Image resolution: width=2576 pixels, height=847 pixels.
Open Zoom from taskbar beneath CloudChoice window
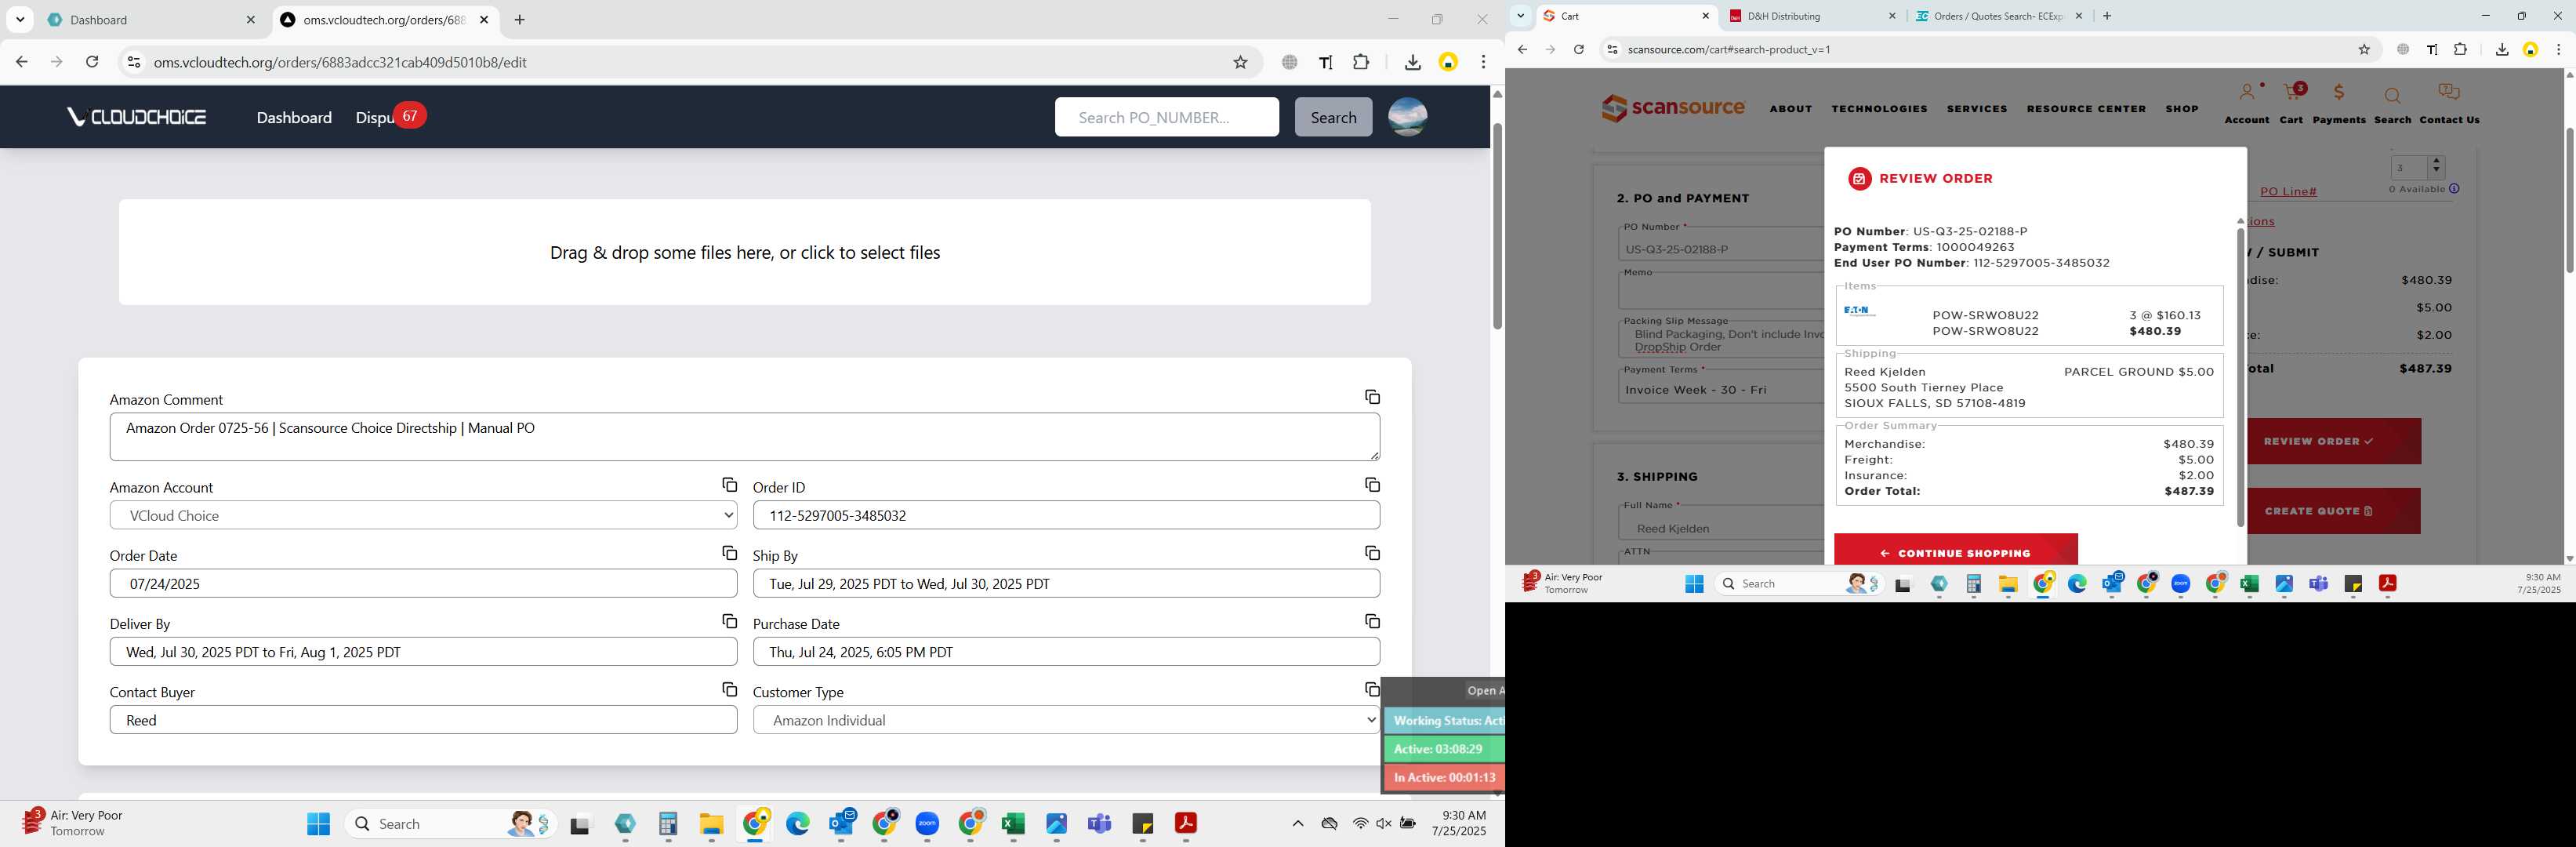point(927,824)
